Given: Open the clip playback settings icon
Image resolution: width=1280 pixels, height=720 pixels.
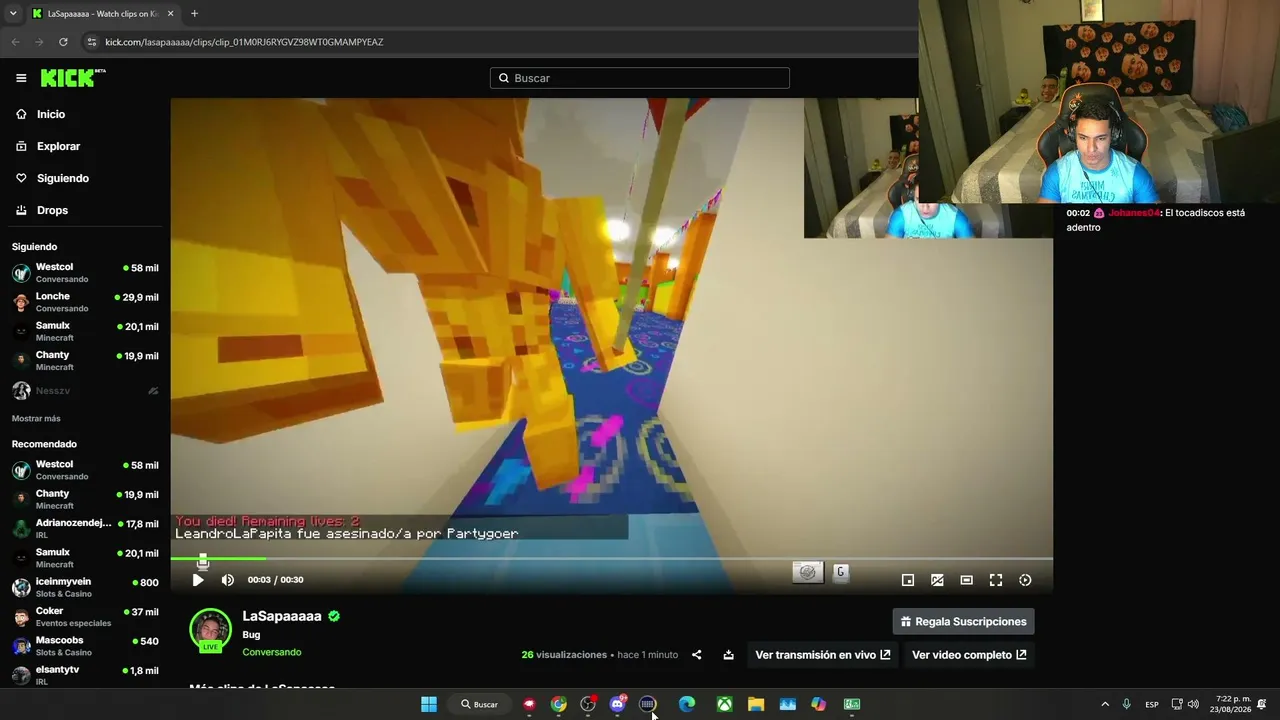Looking at the screenshot, I should (x=1025, y=580).
